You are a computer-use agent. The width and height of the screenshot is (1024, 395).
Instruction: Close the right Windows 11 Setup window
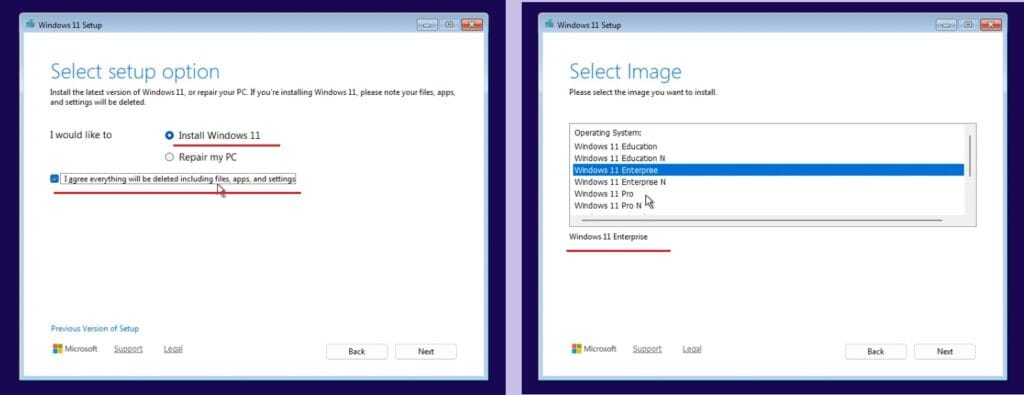[991, 25]
